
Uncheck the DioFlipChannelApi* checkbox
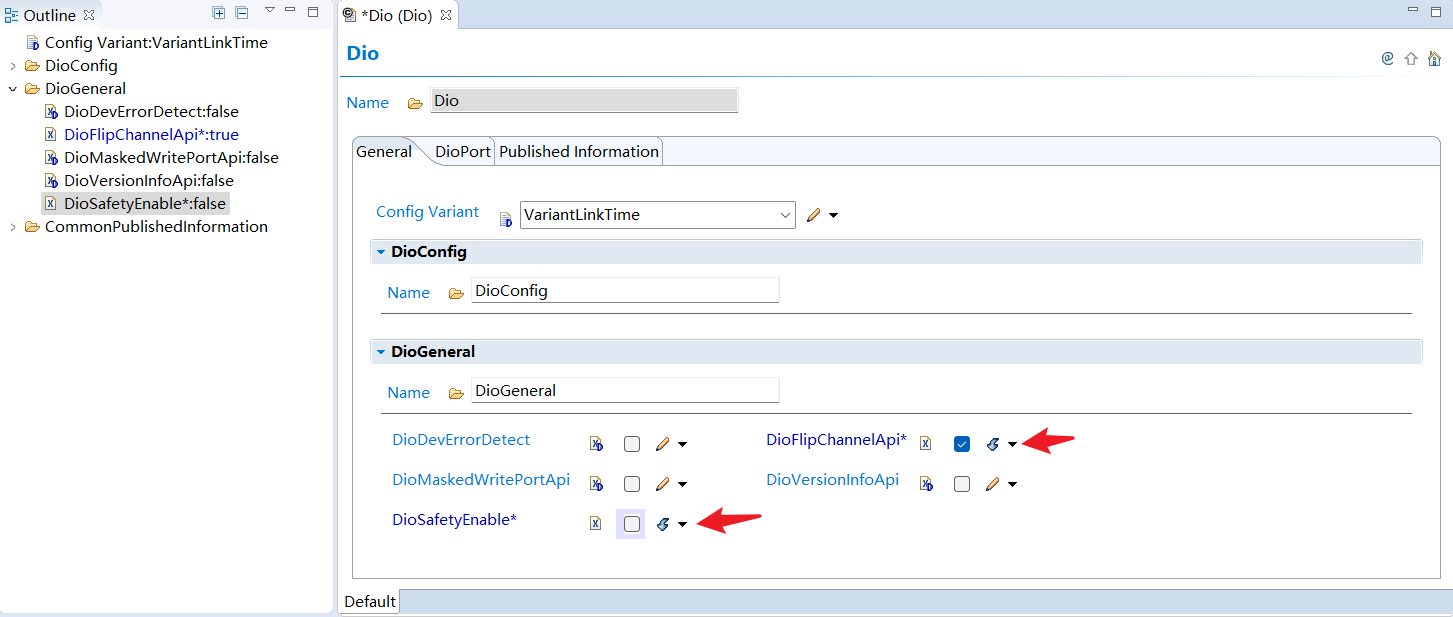[x=962, y=444]
